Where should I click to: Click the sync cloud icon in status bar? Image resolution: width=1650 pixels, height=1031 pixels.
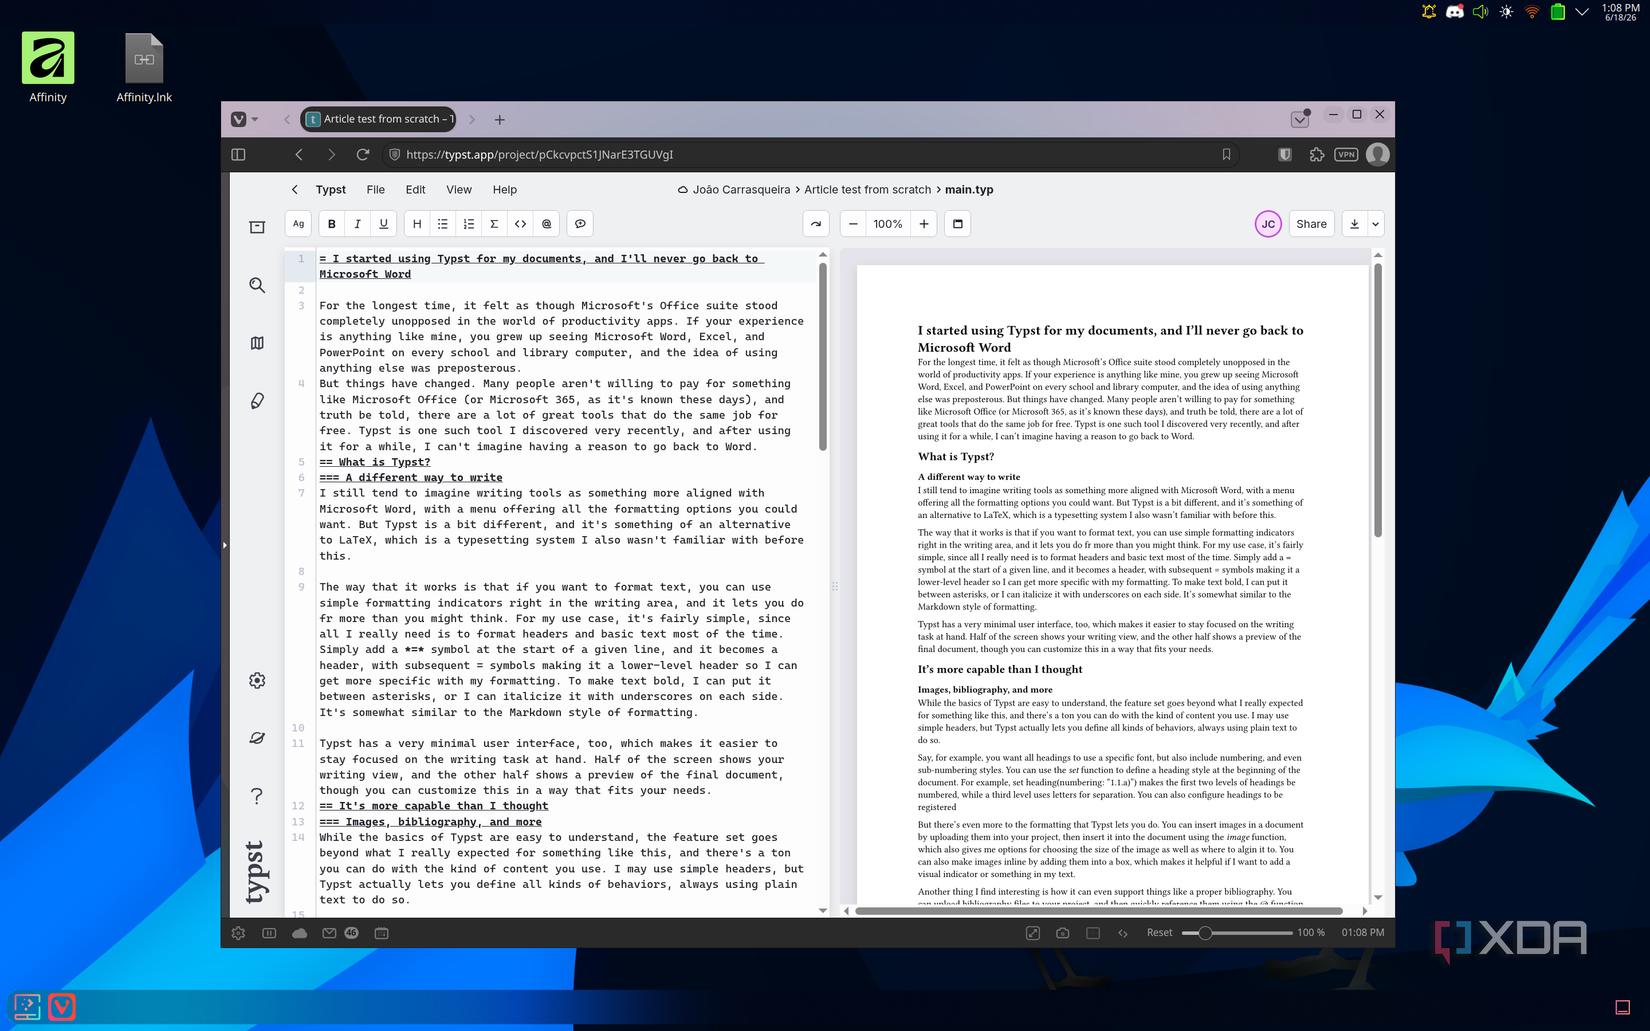coord(299,933)
